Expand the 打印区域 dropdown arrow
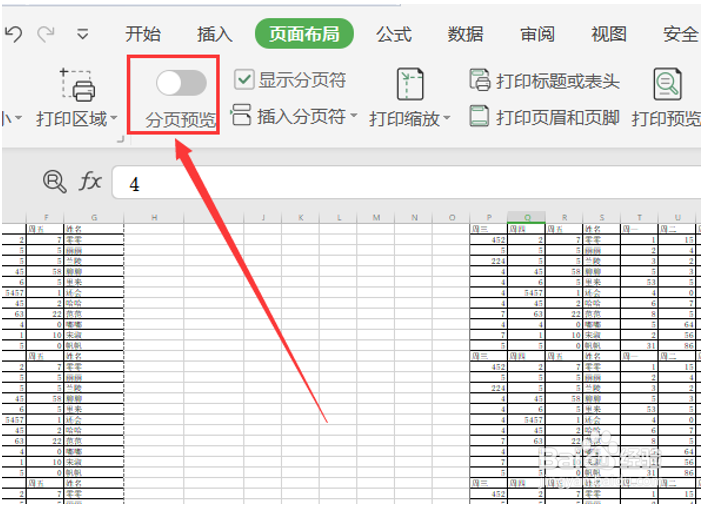The image size is (702, 505). (114, 118)
